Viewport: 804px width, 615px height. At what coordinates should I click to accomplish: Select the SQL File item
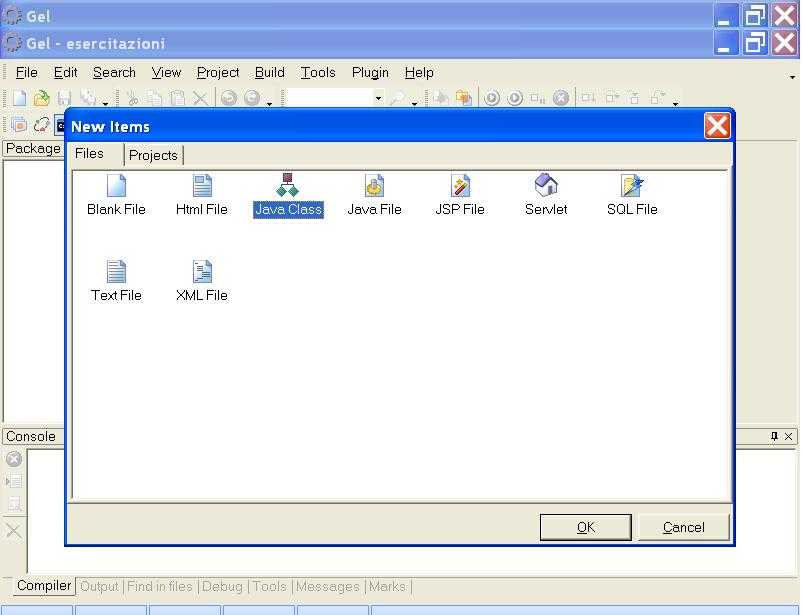click(632, 194)
